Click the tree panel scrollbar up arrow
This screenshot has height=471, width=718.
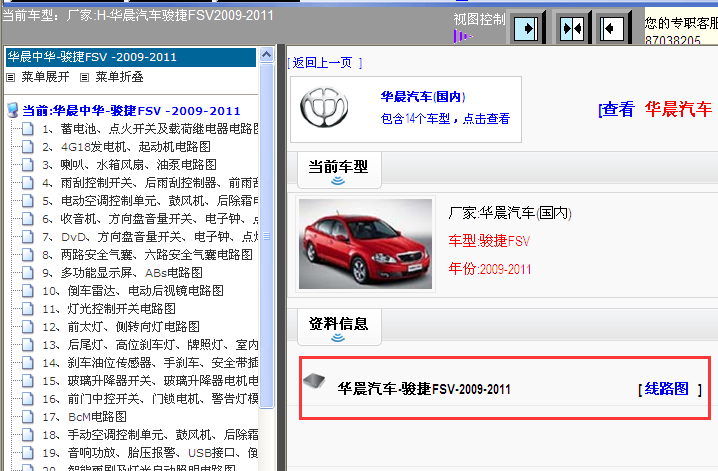click(267, 55)
